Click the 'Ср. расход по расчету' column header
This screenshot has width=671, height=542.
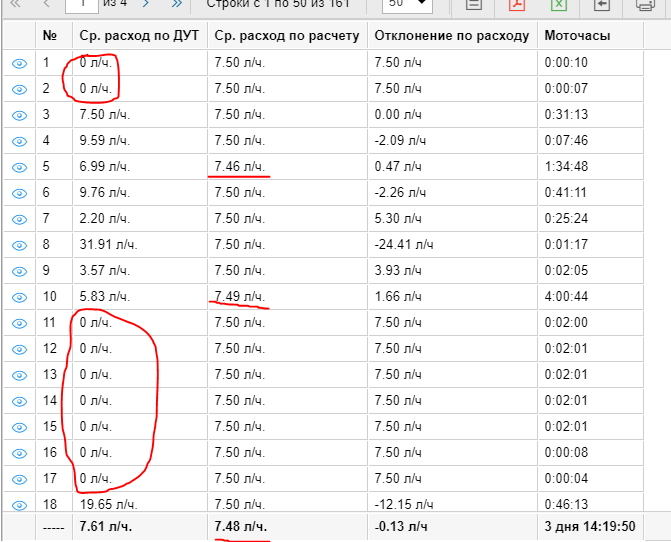[286, 36]
